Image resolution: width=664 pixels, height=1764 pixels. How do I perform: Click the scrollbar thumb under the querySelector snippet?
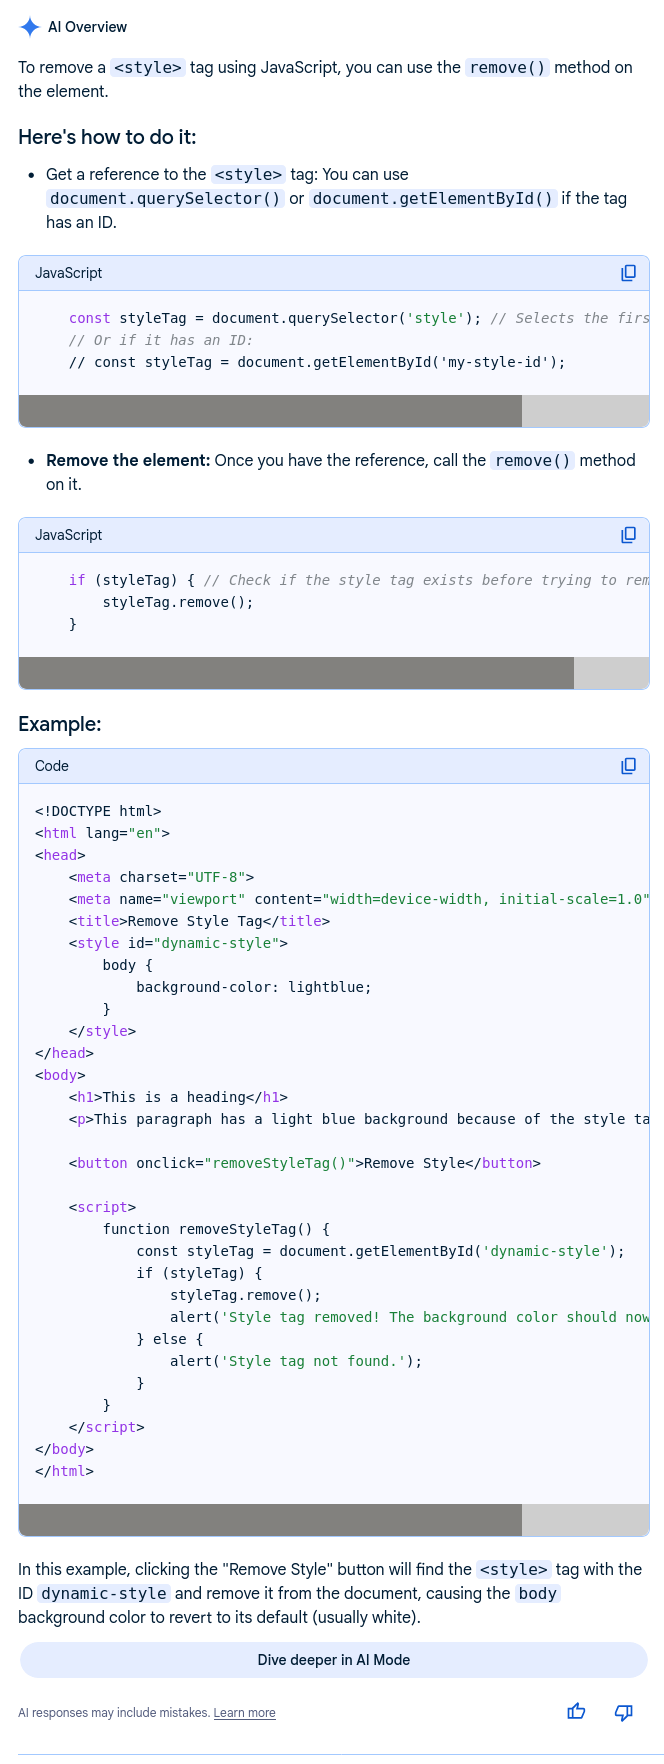point(270,411)
